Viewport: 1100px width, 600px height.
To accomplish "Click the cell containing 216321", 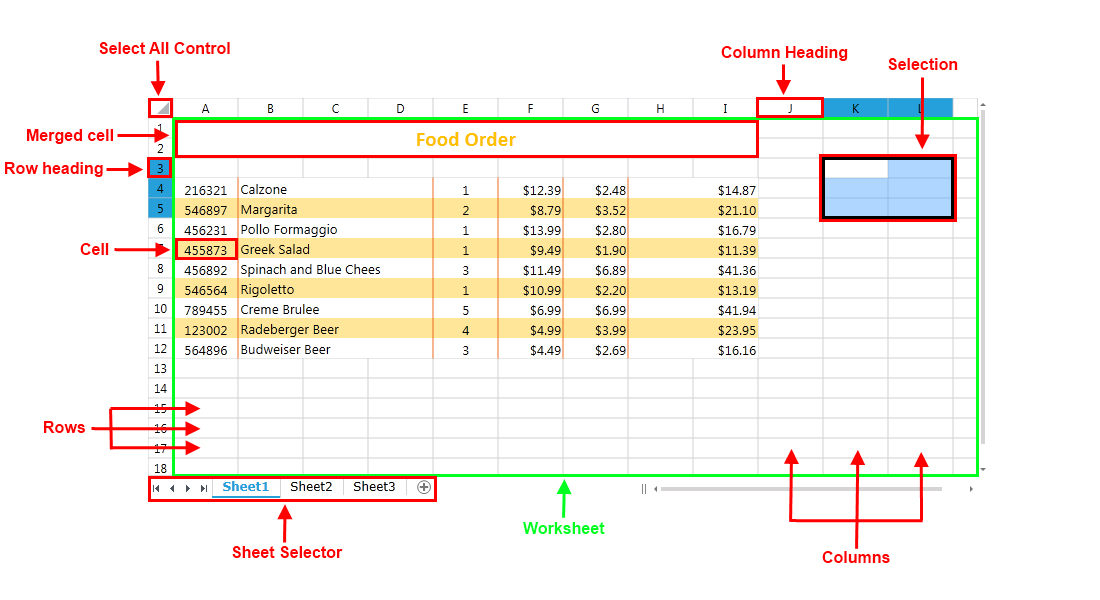I will (206, 189).
